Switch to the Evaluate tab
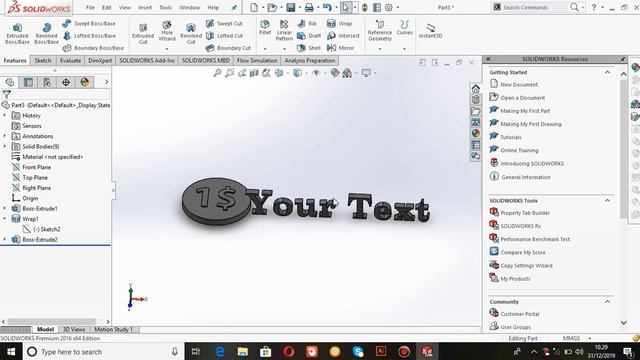Image resolution: width=640 pixels, height=360 pixels. 70,60
